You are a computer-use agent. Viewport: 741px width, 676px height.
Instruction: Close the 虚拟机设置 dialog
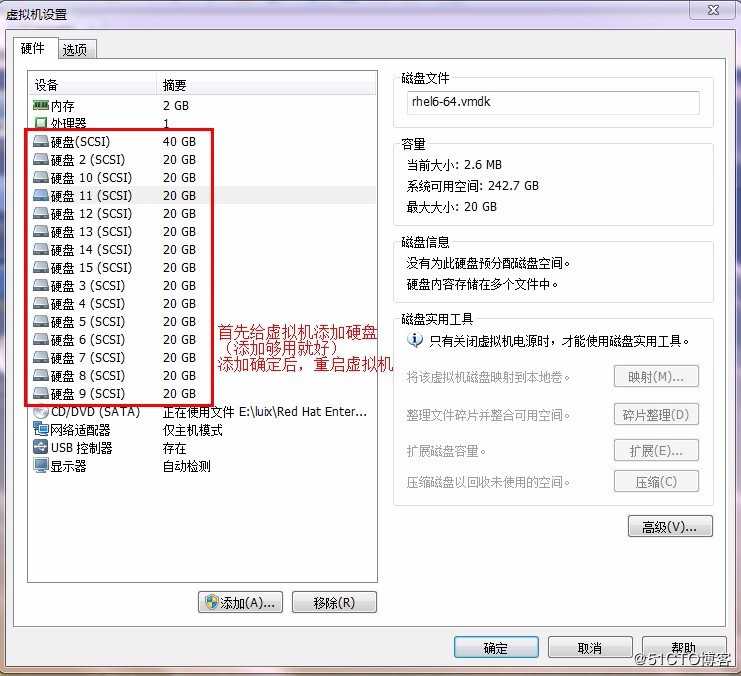click(713, 9)
